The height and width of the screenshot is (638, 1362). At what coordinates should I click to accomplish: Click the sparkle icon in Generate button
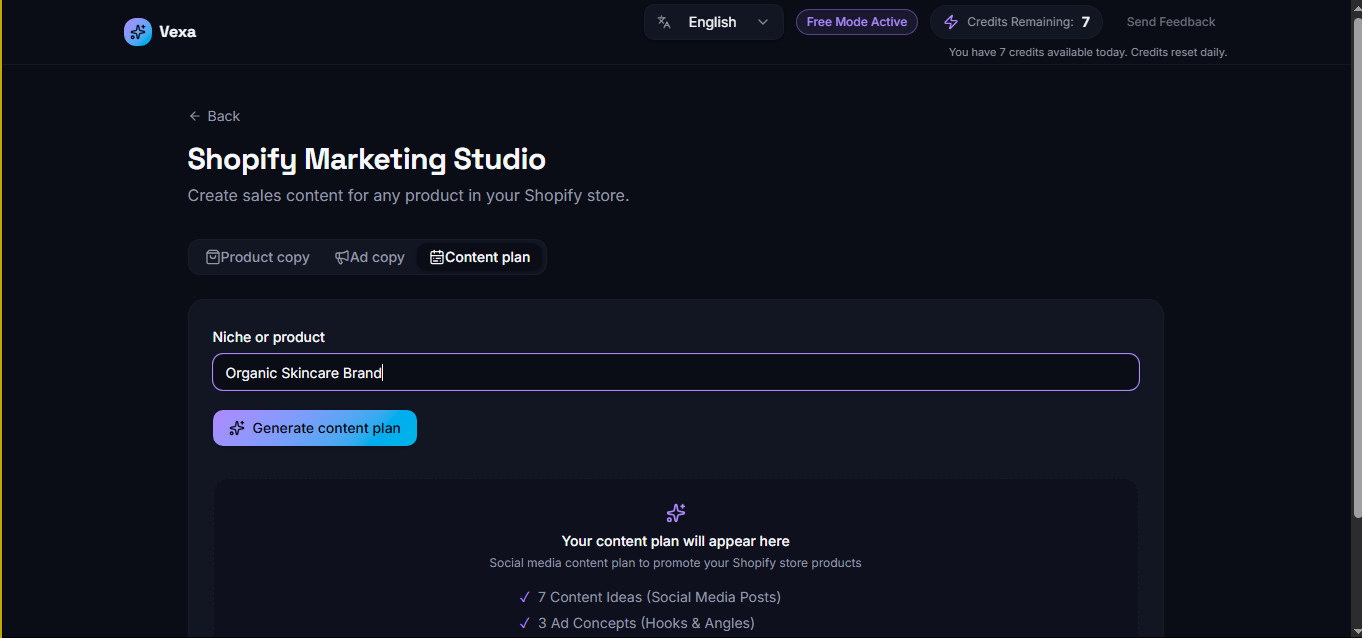[237, 428]
